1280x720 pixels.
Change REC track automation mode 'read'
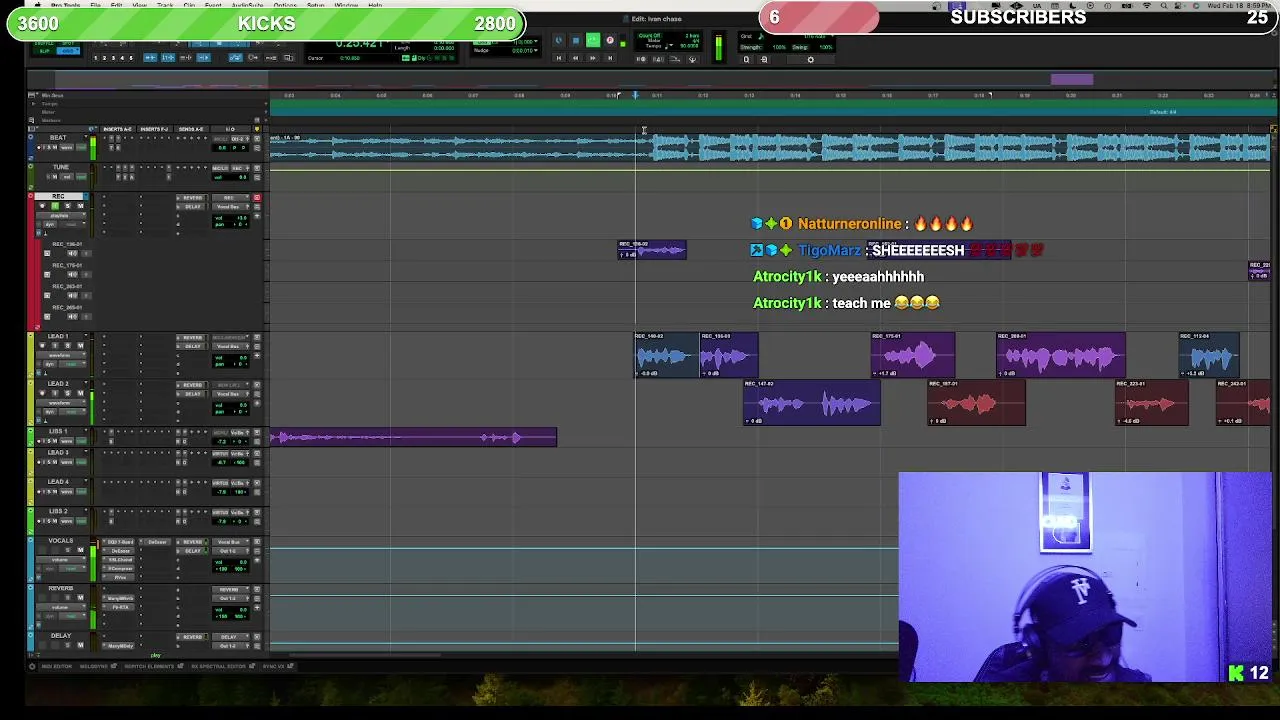[x=72, y=224]
